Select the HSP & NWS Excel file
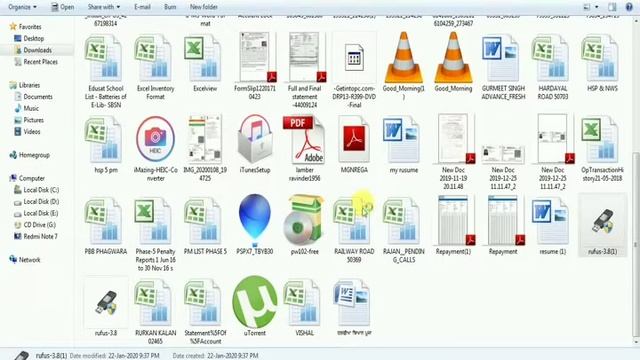640x360 pixels. coord(602,63)
